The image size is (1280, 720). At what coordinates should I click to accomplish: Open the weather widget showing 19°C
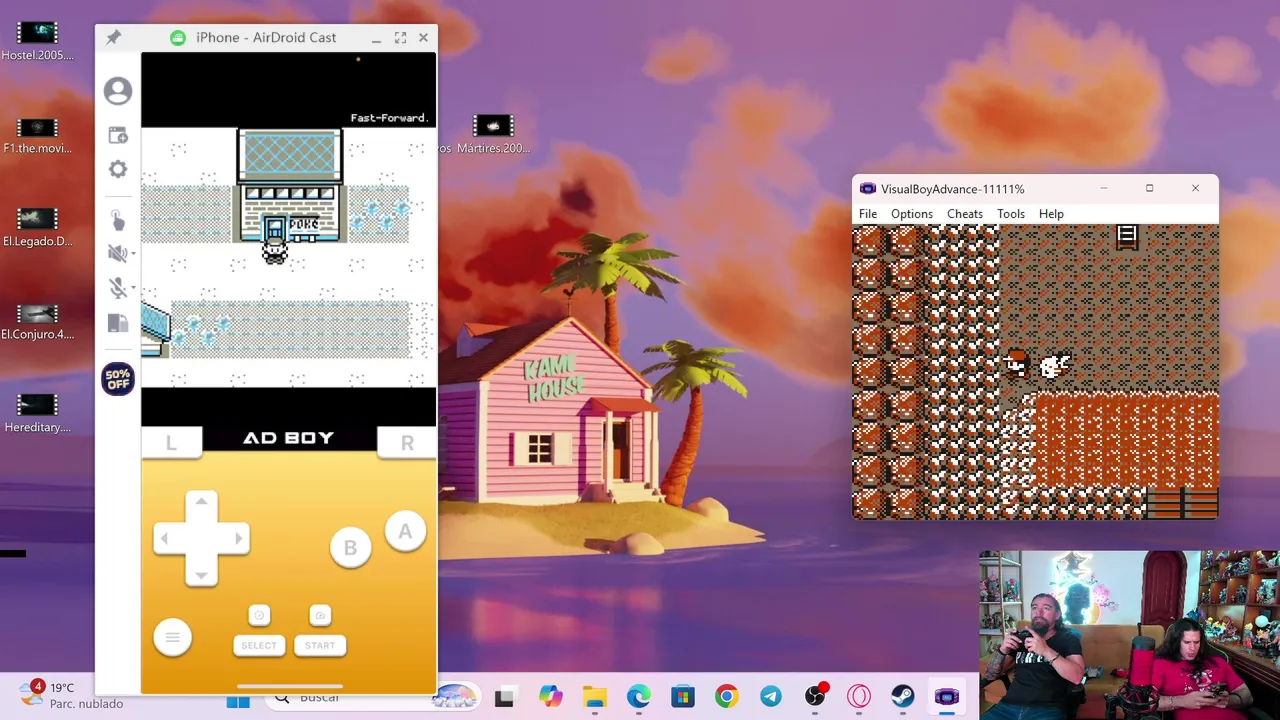(72, 694)
